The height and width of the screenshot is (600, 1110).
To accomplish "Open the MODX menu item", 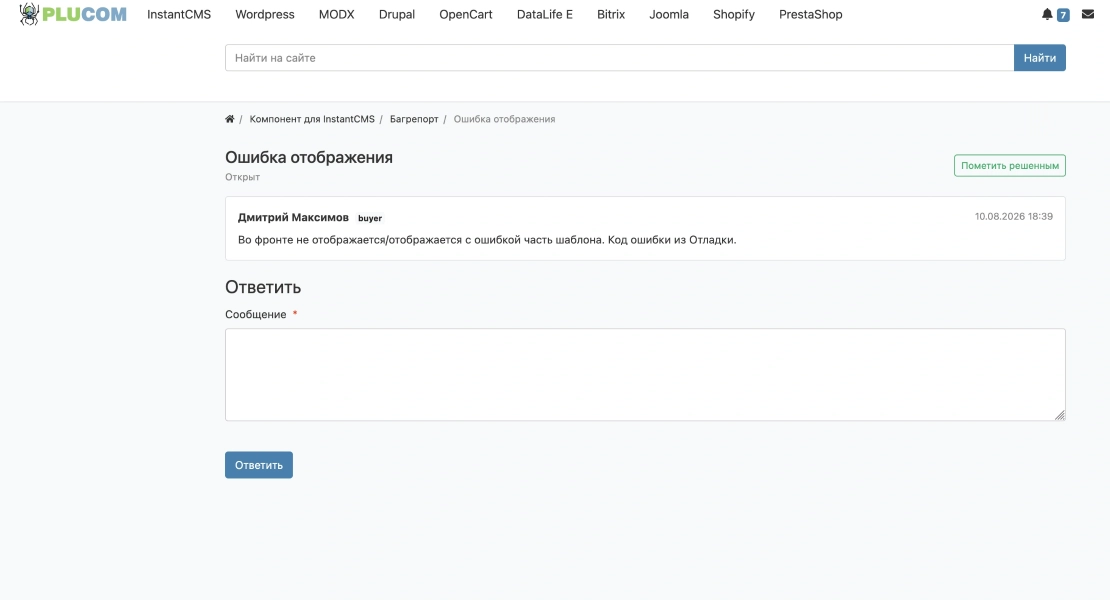I will click(x=336, y=14).
